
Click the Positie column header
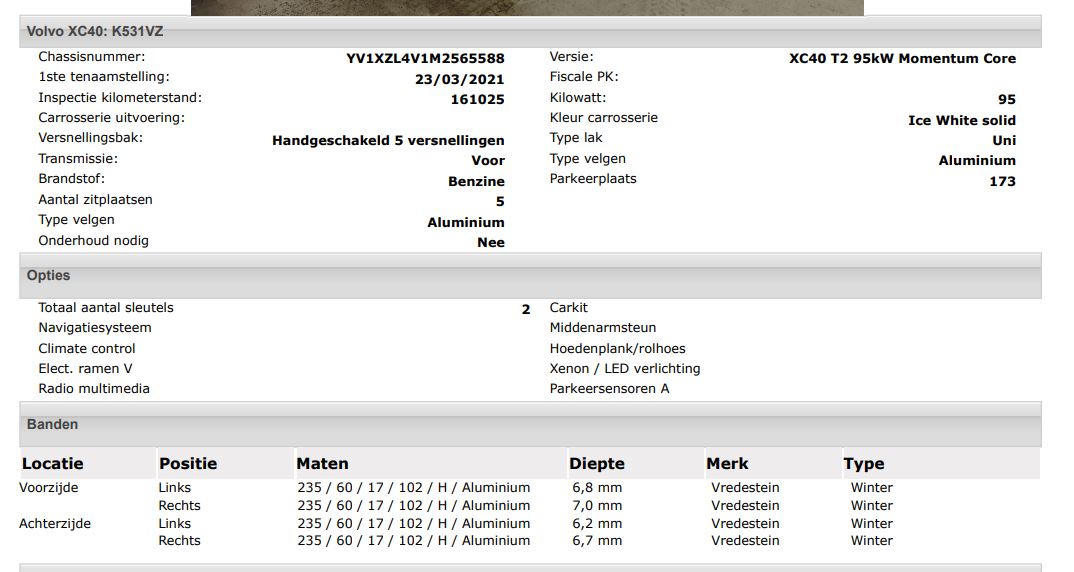coord(187,463)
